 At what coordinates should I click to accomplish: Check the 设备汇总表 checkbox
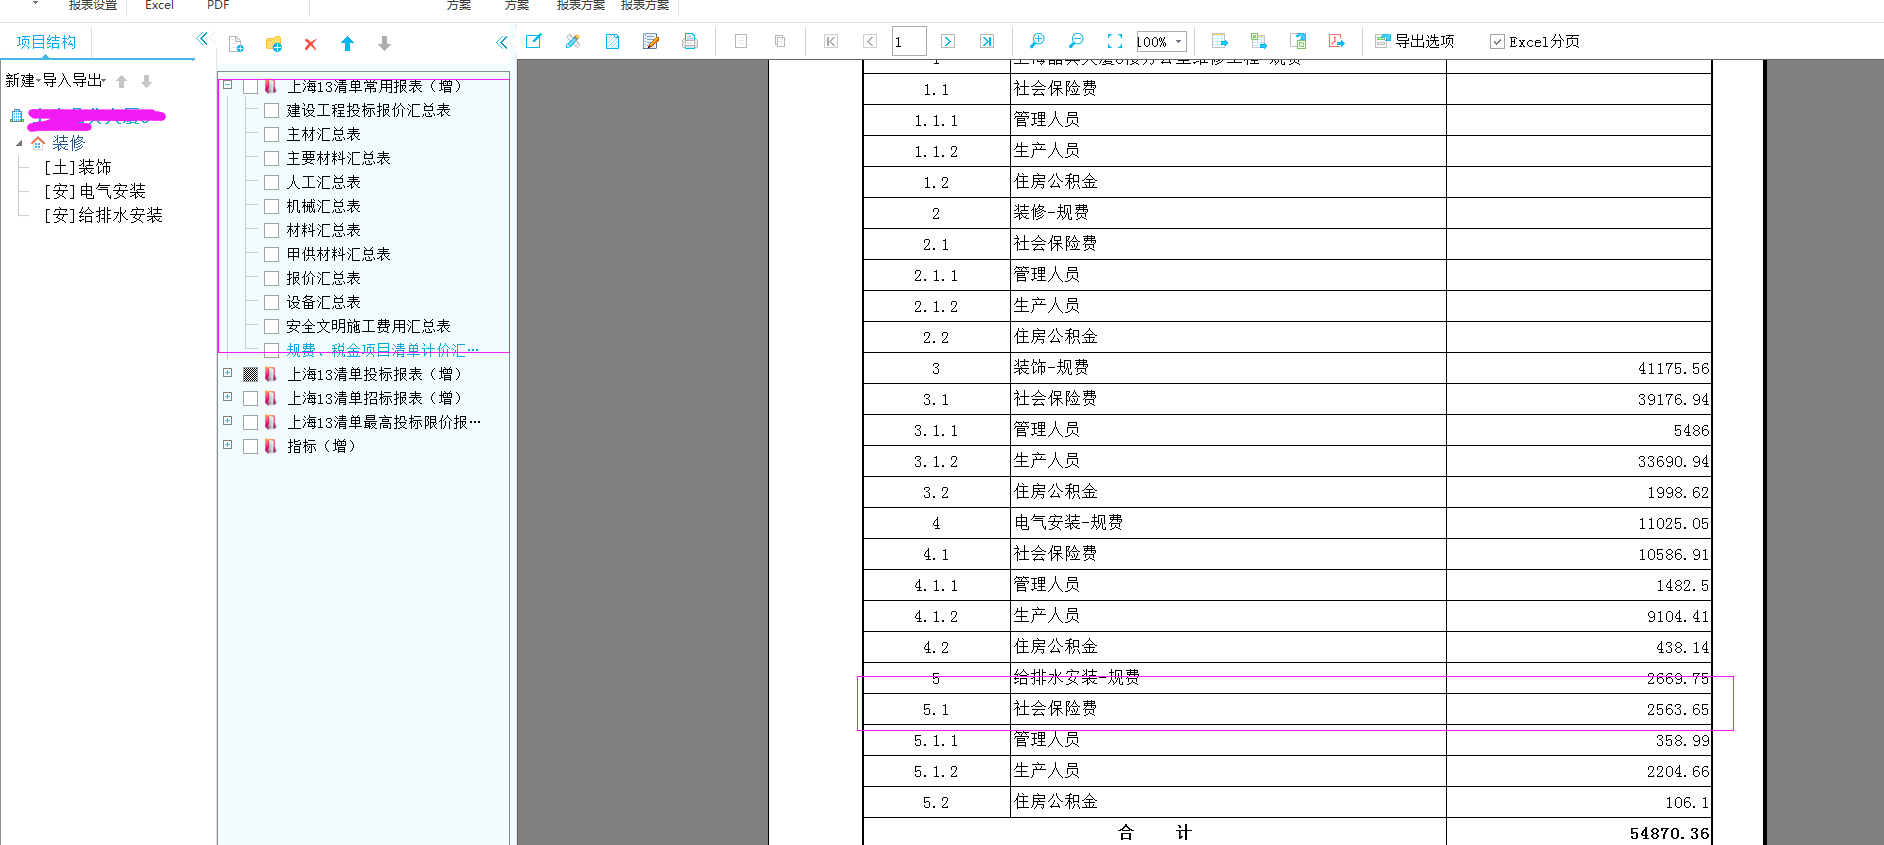click(x=271, y=302)
